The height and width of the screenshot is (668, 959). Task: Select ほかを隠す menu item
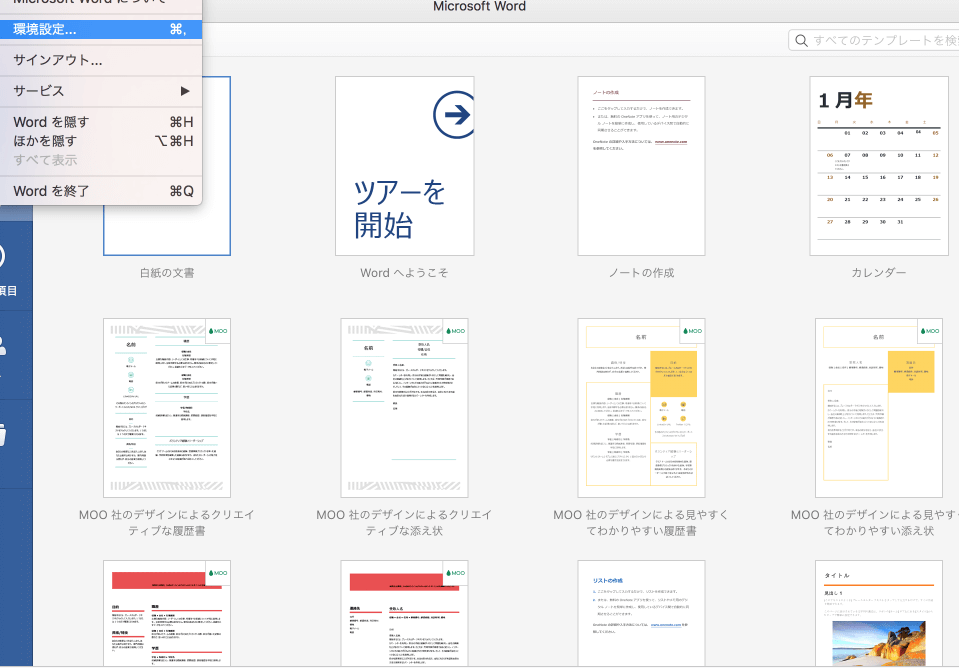click(101, 141)
